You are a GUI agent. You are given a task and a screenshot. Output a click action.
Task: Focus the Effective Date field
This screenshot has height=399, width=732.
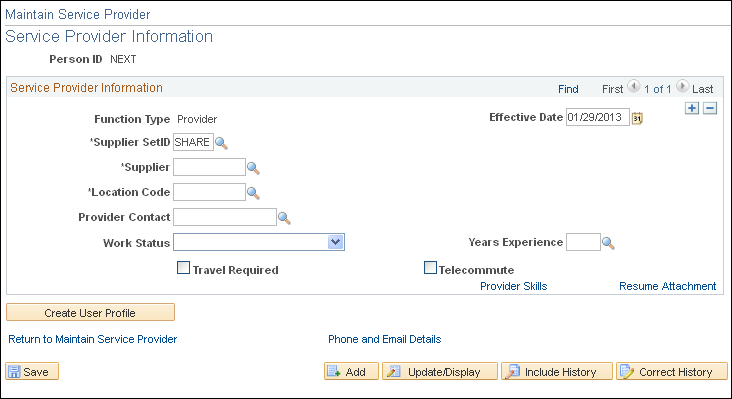pyautogui.click(x=598, y=117)
